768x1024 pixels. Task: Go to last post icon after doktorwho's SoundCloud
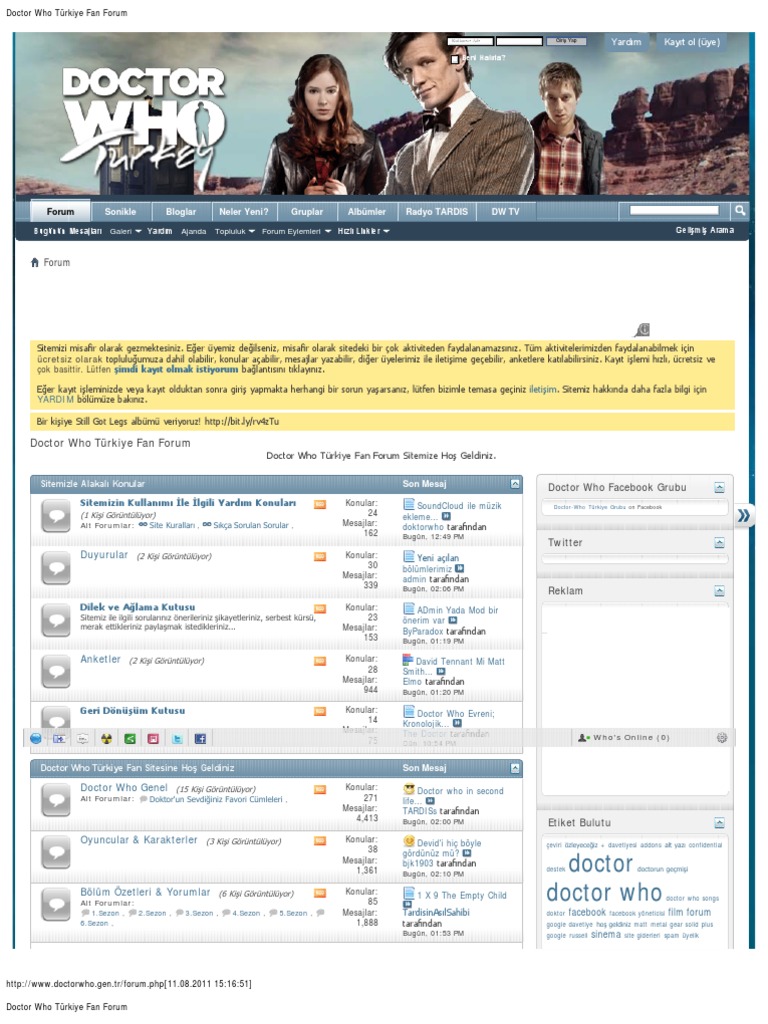point(446,517)
